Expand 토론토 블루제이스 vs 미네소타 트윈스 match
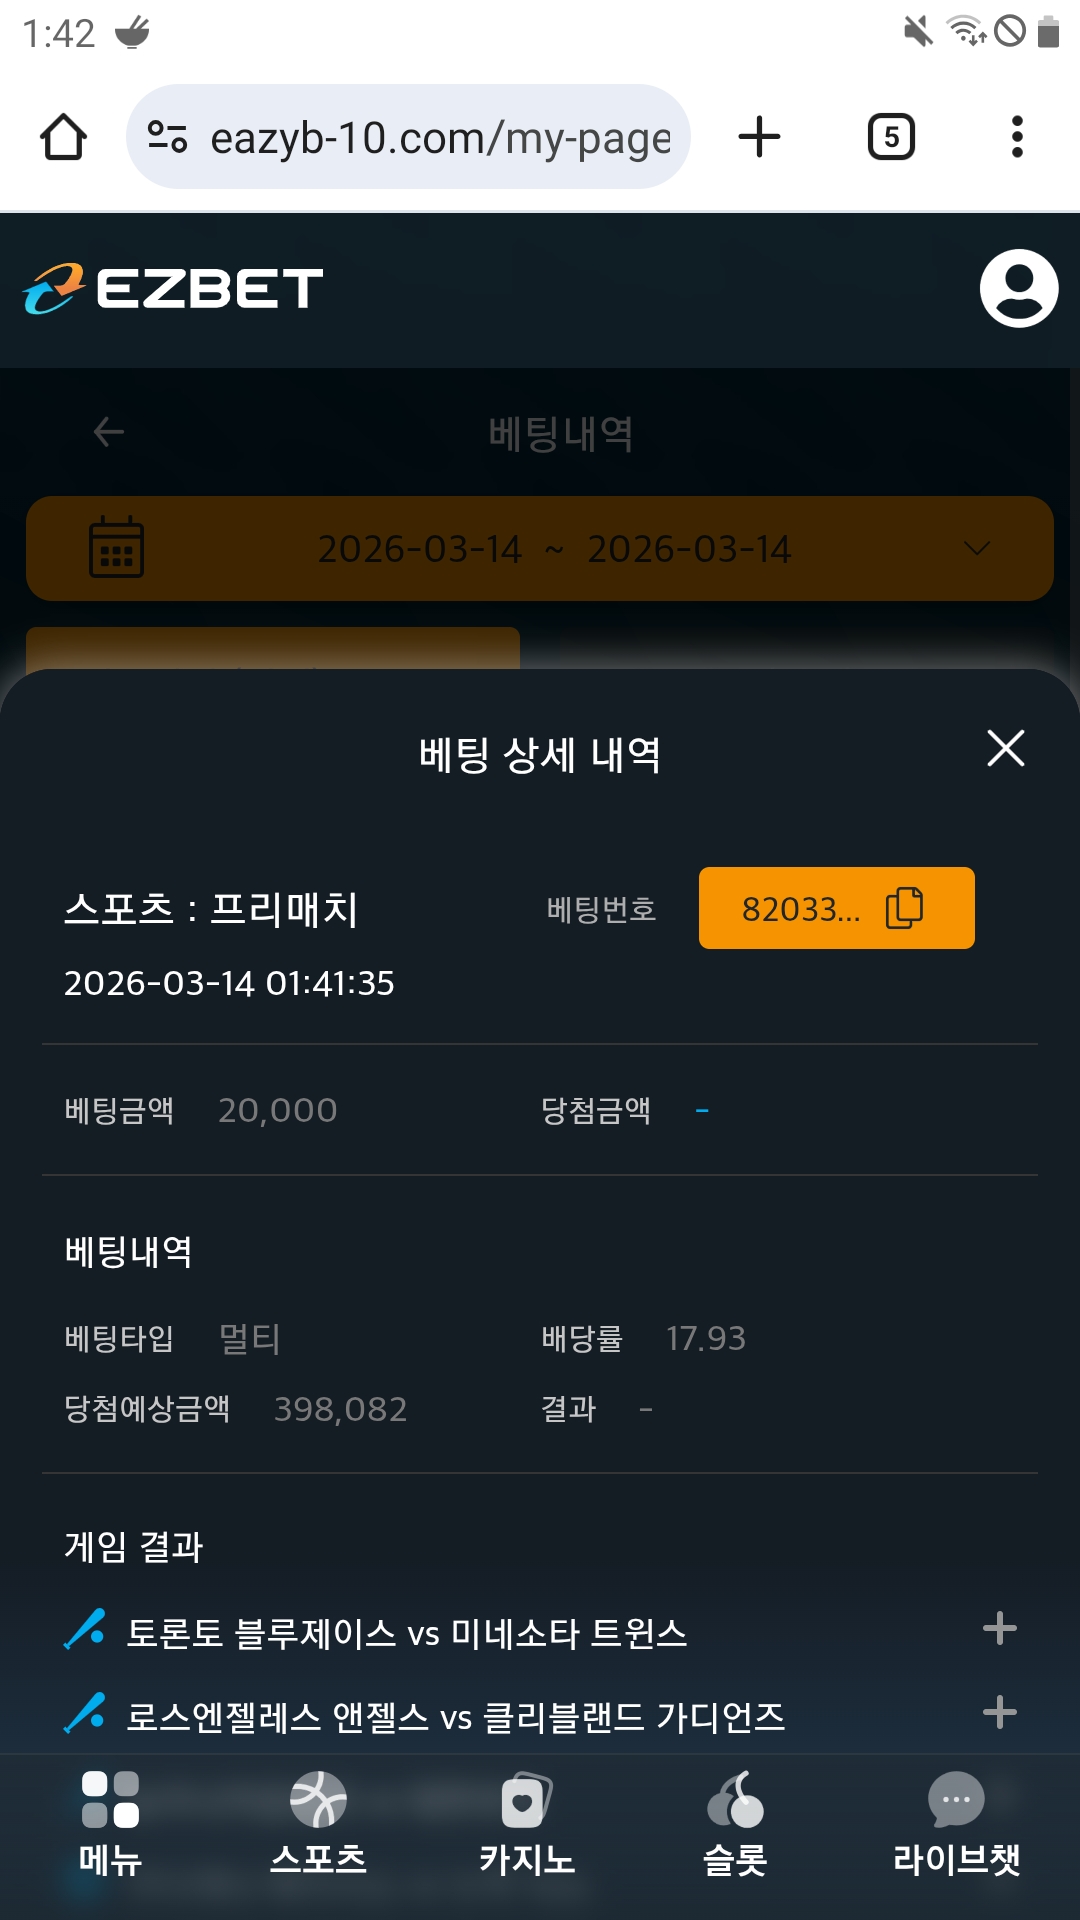Viewport: 1080px width, 1920px height. pyautogui.click(x=999, y=1629)
